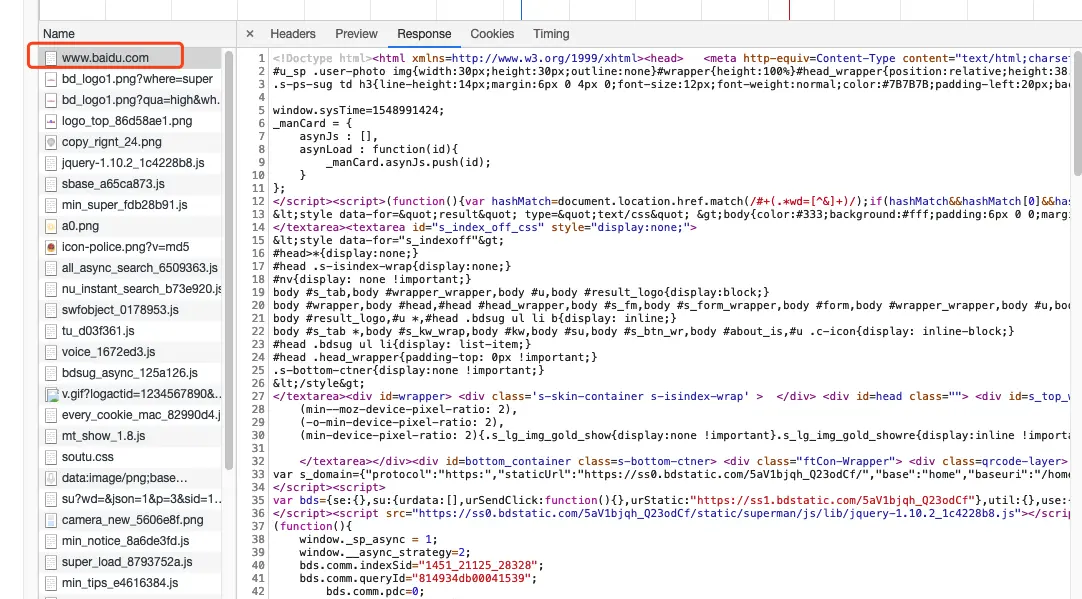Open icon-police.png?v=md5 request
The width and height of the screenshot is (1082, 599).
pyautogui.click(x=130, y=247)
